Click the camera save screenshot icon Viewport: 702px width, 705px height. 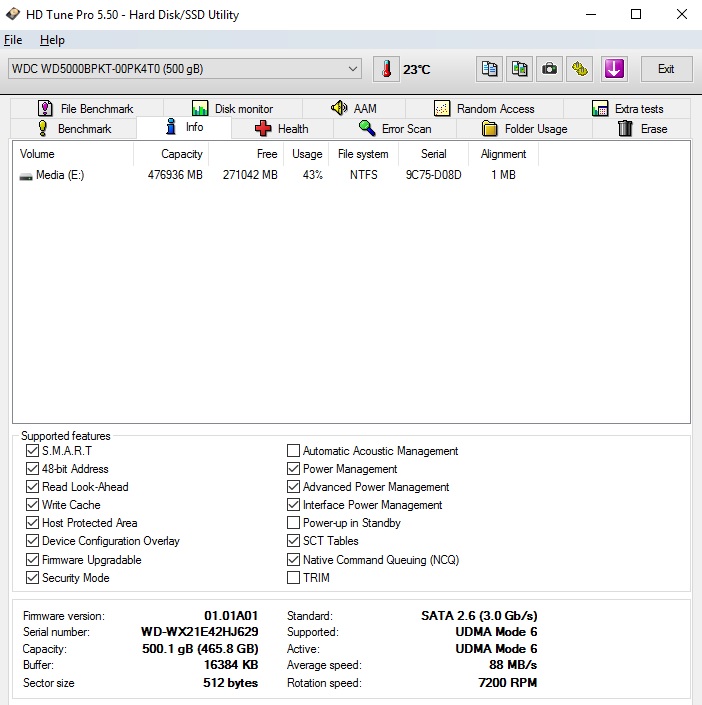point(549,69)
